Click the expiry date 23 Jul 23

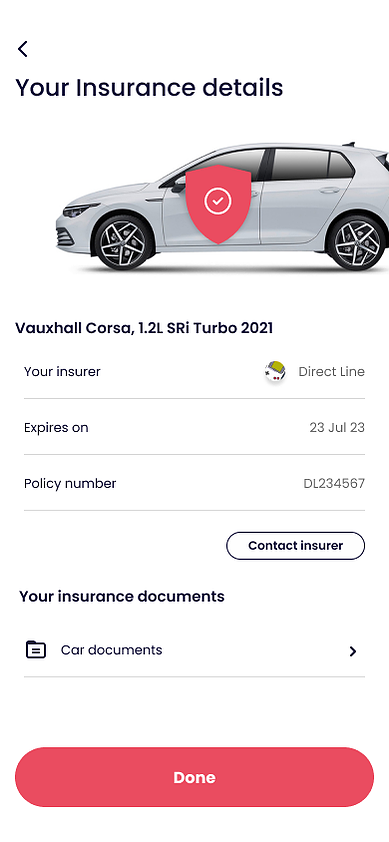pos(337,427)
